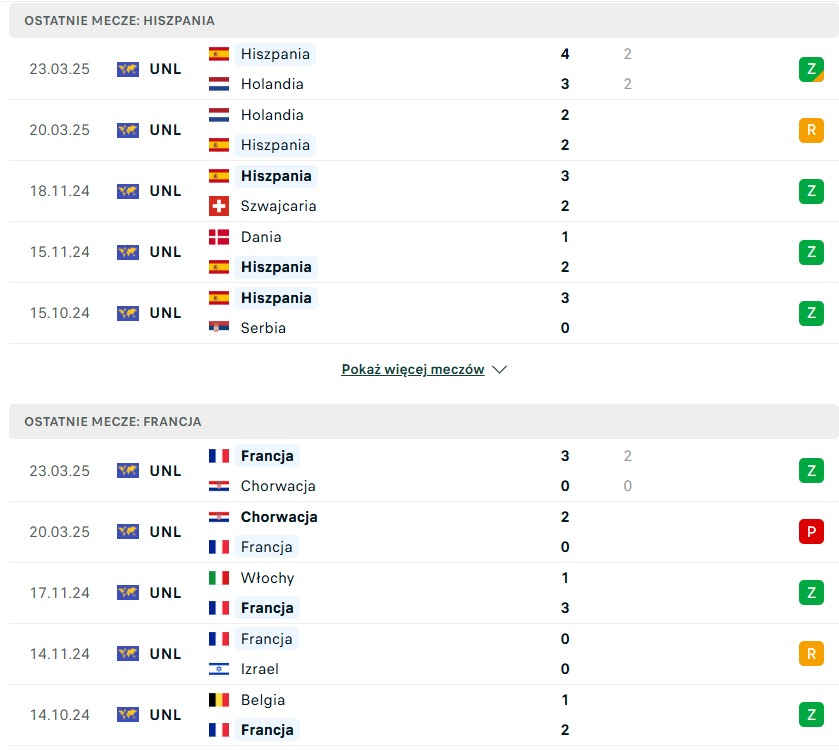Expand the list with Pokaż więcej meczów chevron
This screenshot has height=751, width=839.
pyautogui.click(x=500, y=370)
